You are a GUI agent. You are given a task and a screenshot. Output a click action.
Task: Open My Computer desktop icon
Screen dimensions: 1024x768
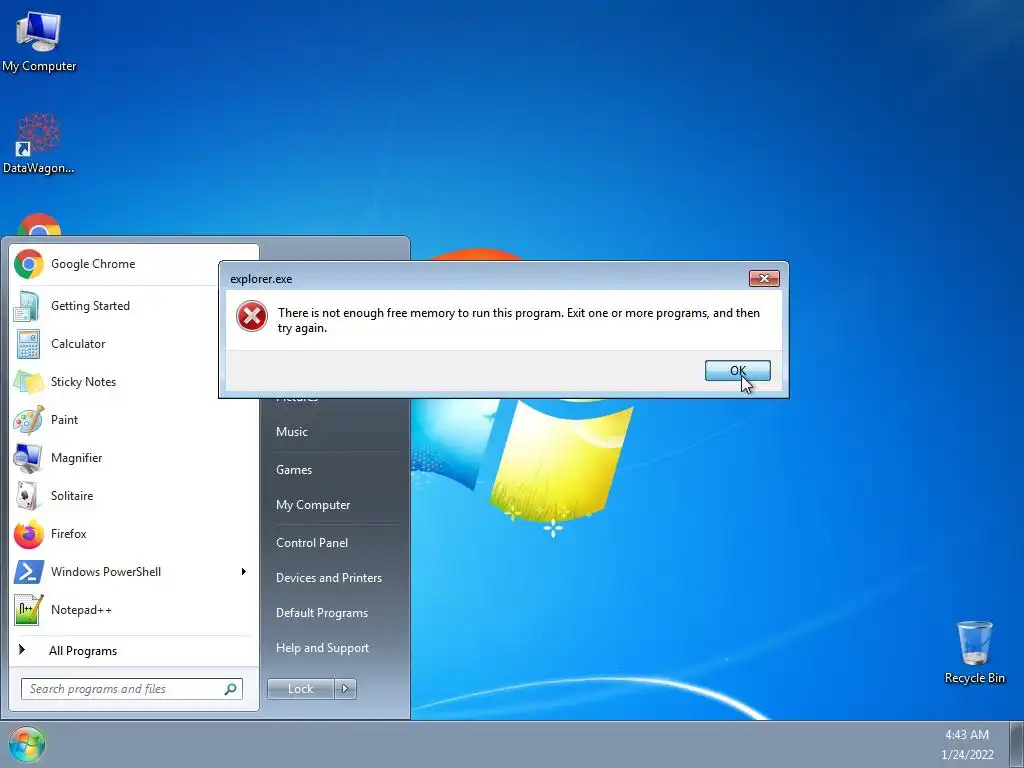pos(39,42)
